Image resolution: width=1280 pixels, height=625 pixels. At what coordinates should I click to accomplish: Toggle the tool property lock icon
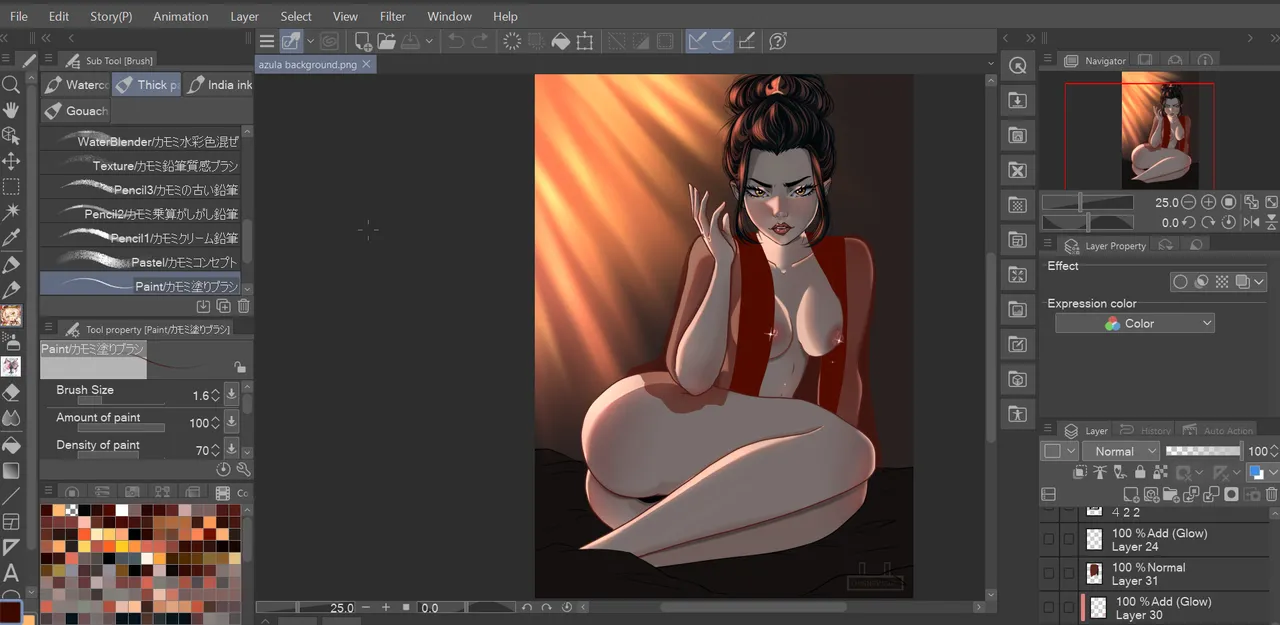pos(240,367)
